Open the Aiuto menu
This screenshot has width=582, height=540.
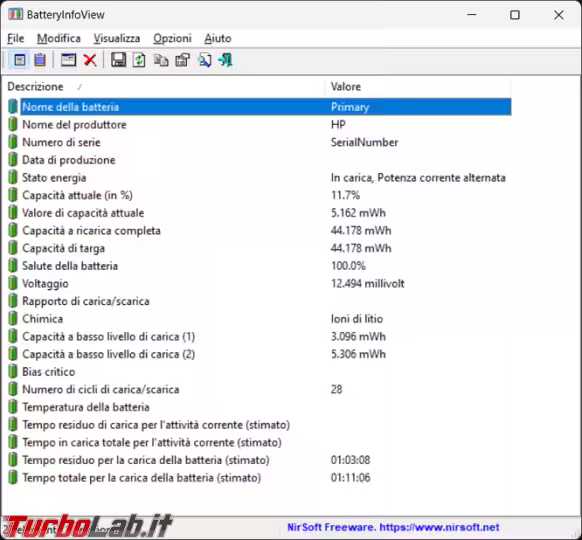click(218, 38)
